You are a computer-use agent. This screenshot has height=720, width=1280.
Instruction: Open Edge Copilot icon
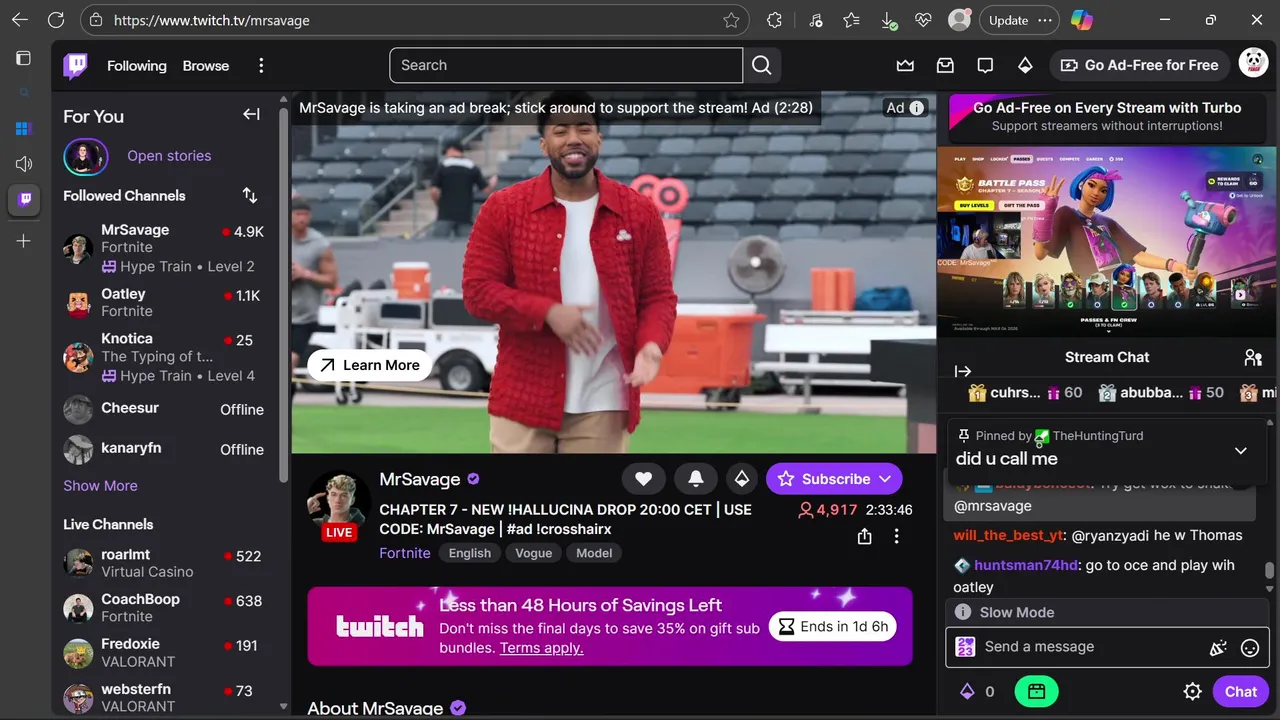pyautogui.click(x=1081, y=20)
